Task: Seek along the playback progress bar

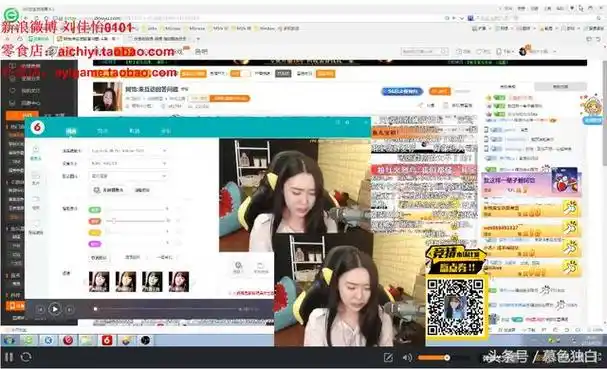Action: [x=166, y=309]
